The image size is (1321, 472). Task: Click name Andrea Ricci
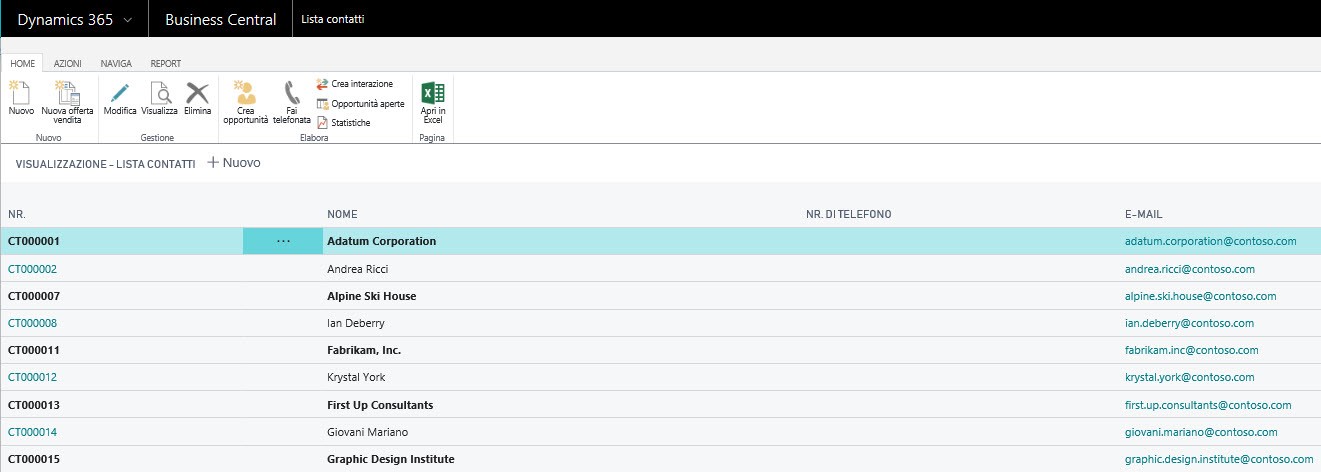tap(358, 269)
